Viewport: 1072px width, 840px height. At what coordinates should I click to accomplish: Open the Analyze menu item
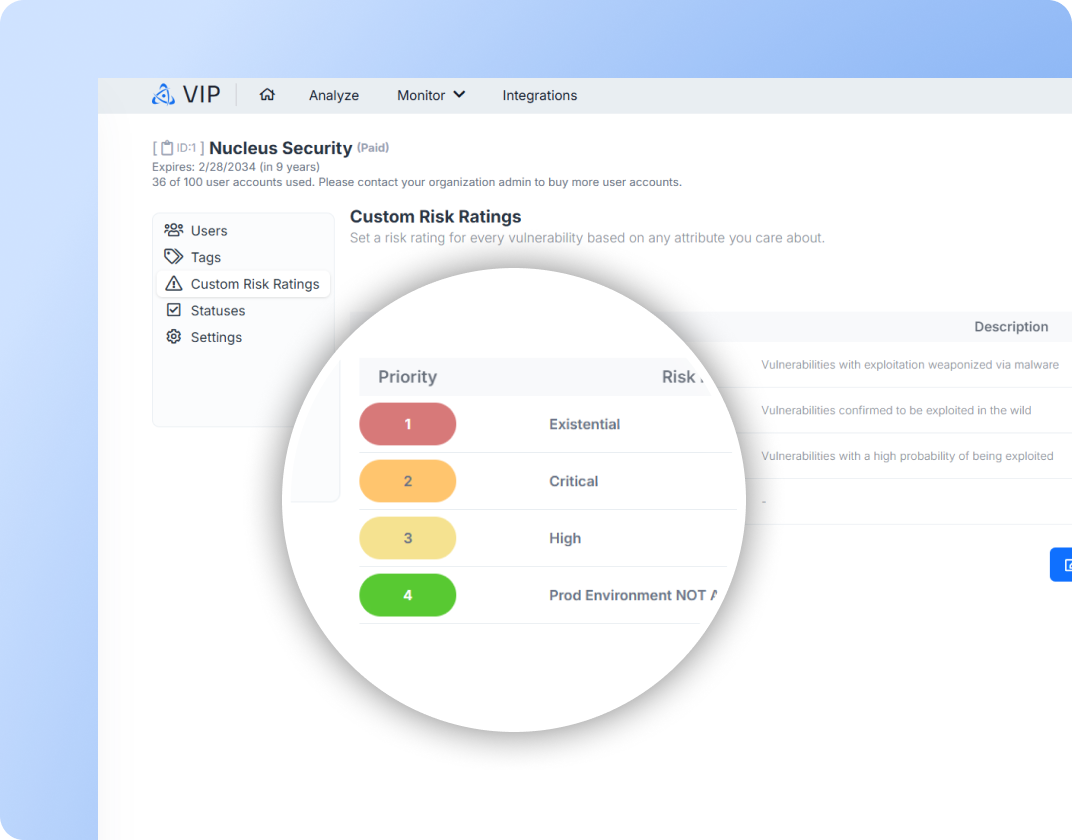click(x=334, y=95)
